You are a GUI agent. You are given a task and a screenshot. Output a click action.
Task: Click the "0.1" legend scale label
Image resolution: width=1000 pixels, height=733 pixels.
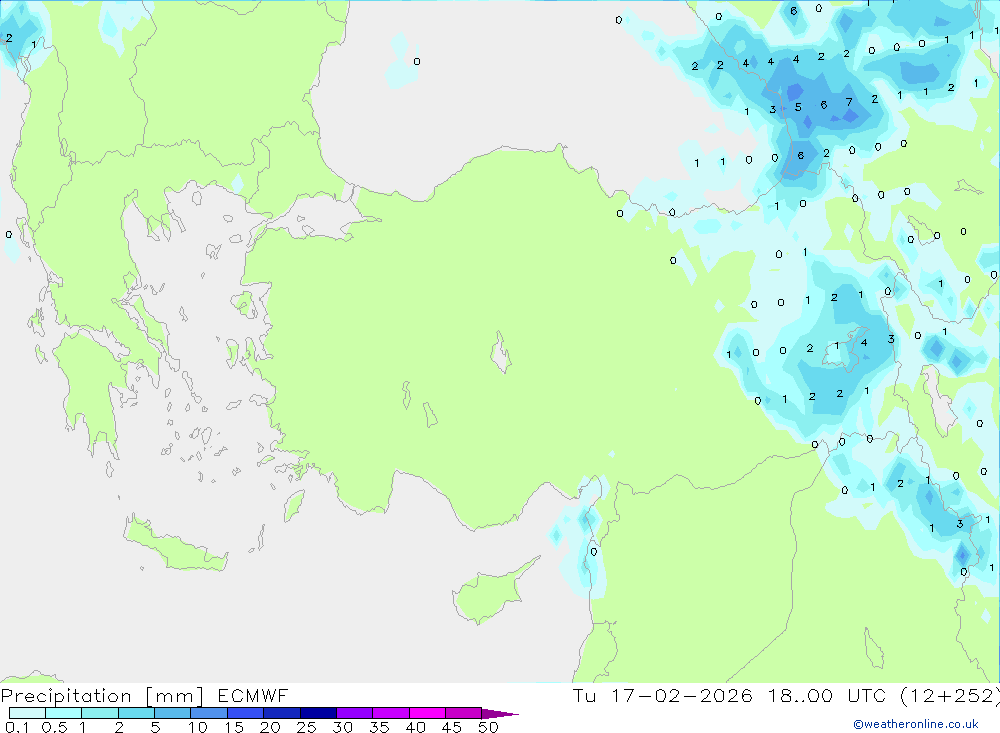(17, 727)
